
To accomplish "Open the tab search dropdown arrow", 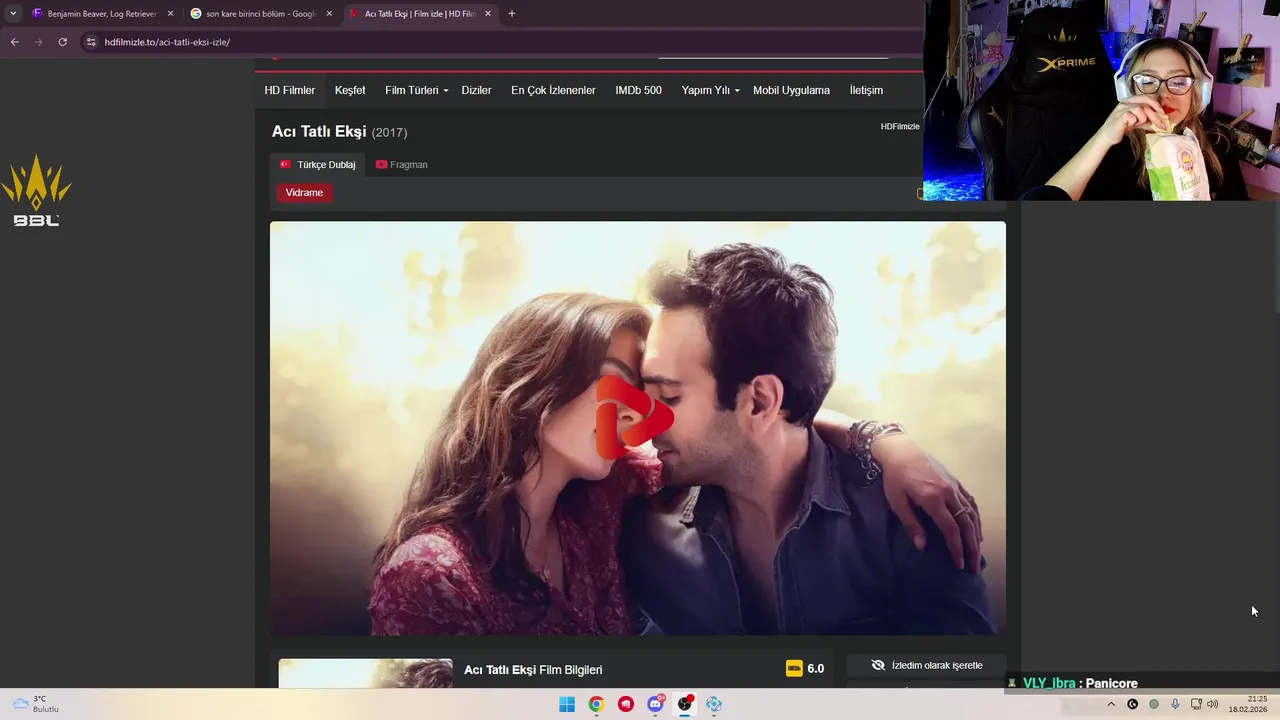I will coord(13,14).
